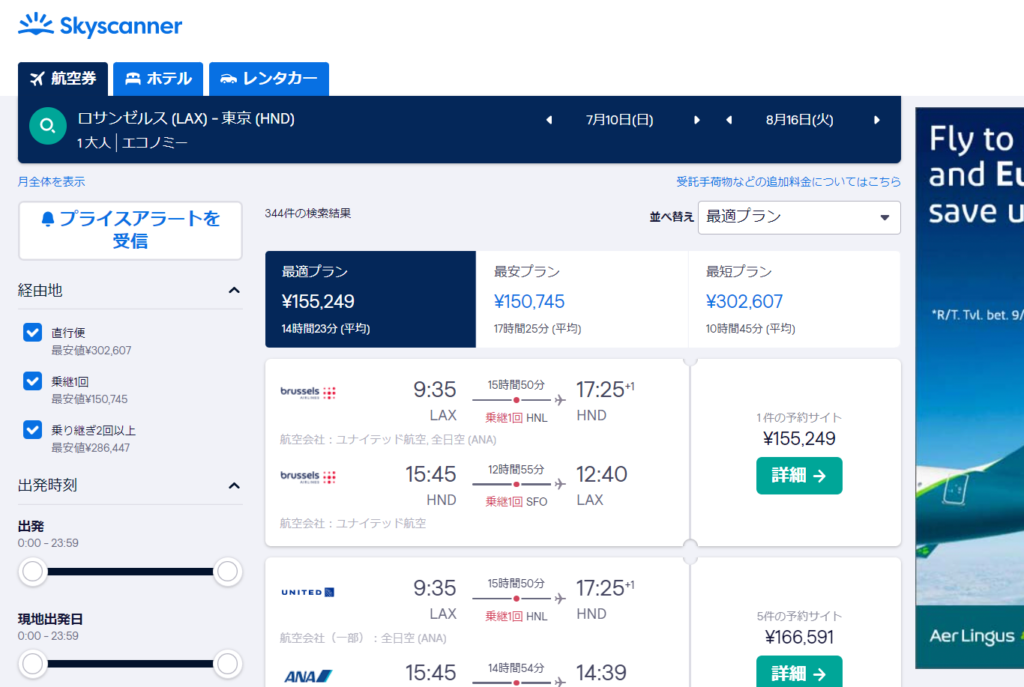Screen dimensions: 1024x687
Task: Open the 受託手荷物 additional fees link
Action: [788, 182]
